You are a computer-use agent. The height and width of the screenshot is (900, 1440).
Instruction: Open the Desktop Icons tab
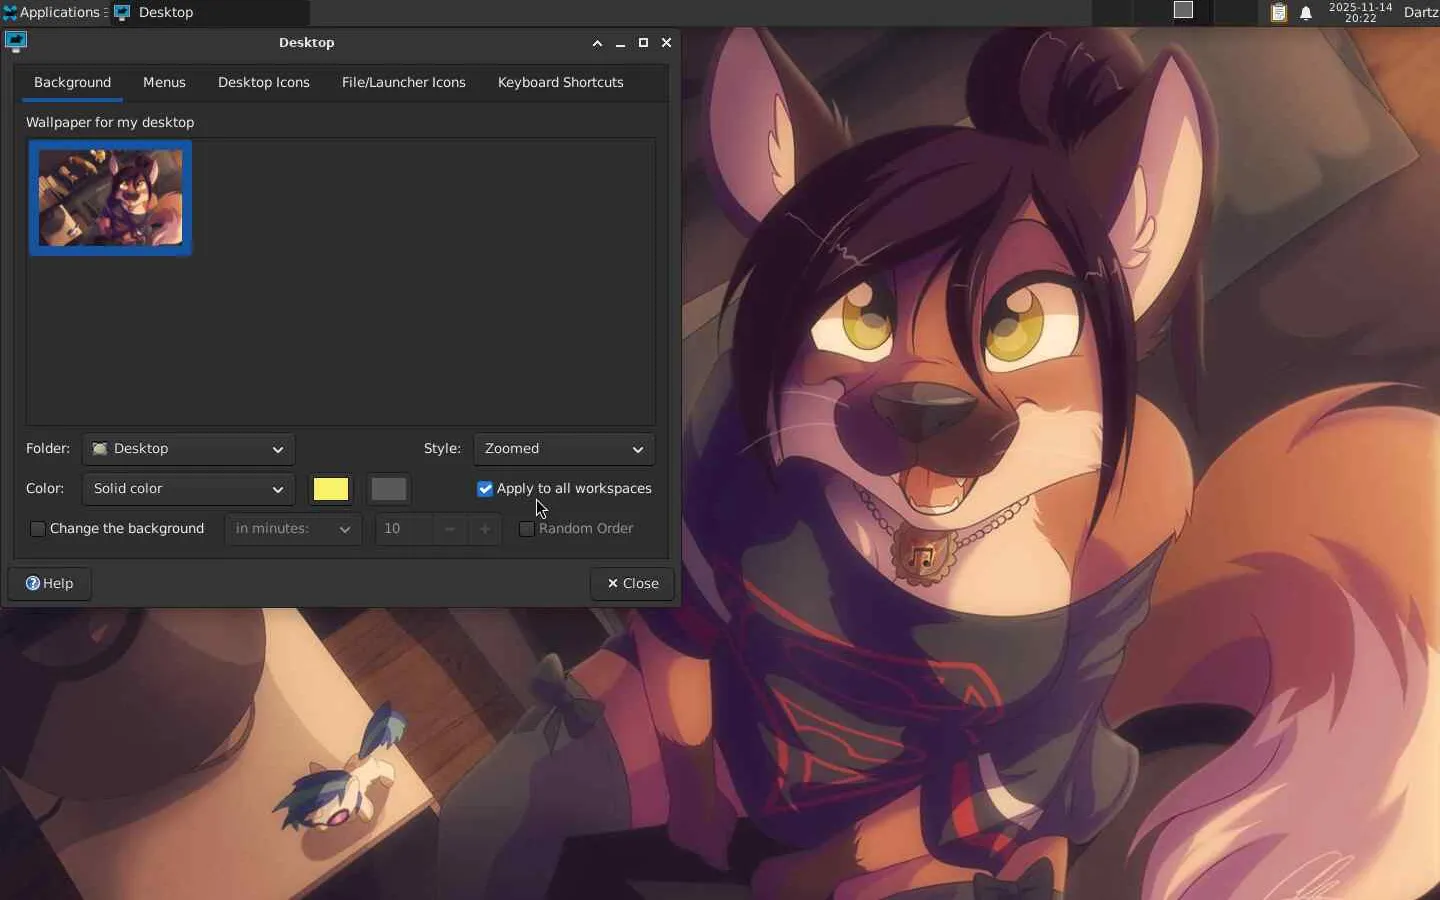pyautogui.click(x=264, y=83)
